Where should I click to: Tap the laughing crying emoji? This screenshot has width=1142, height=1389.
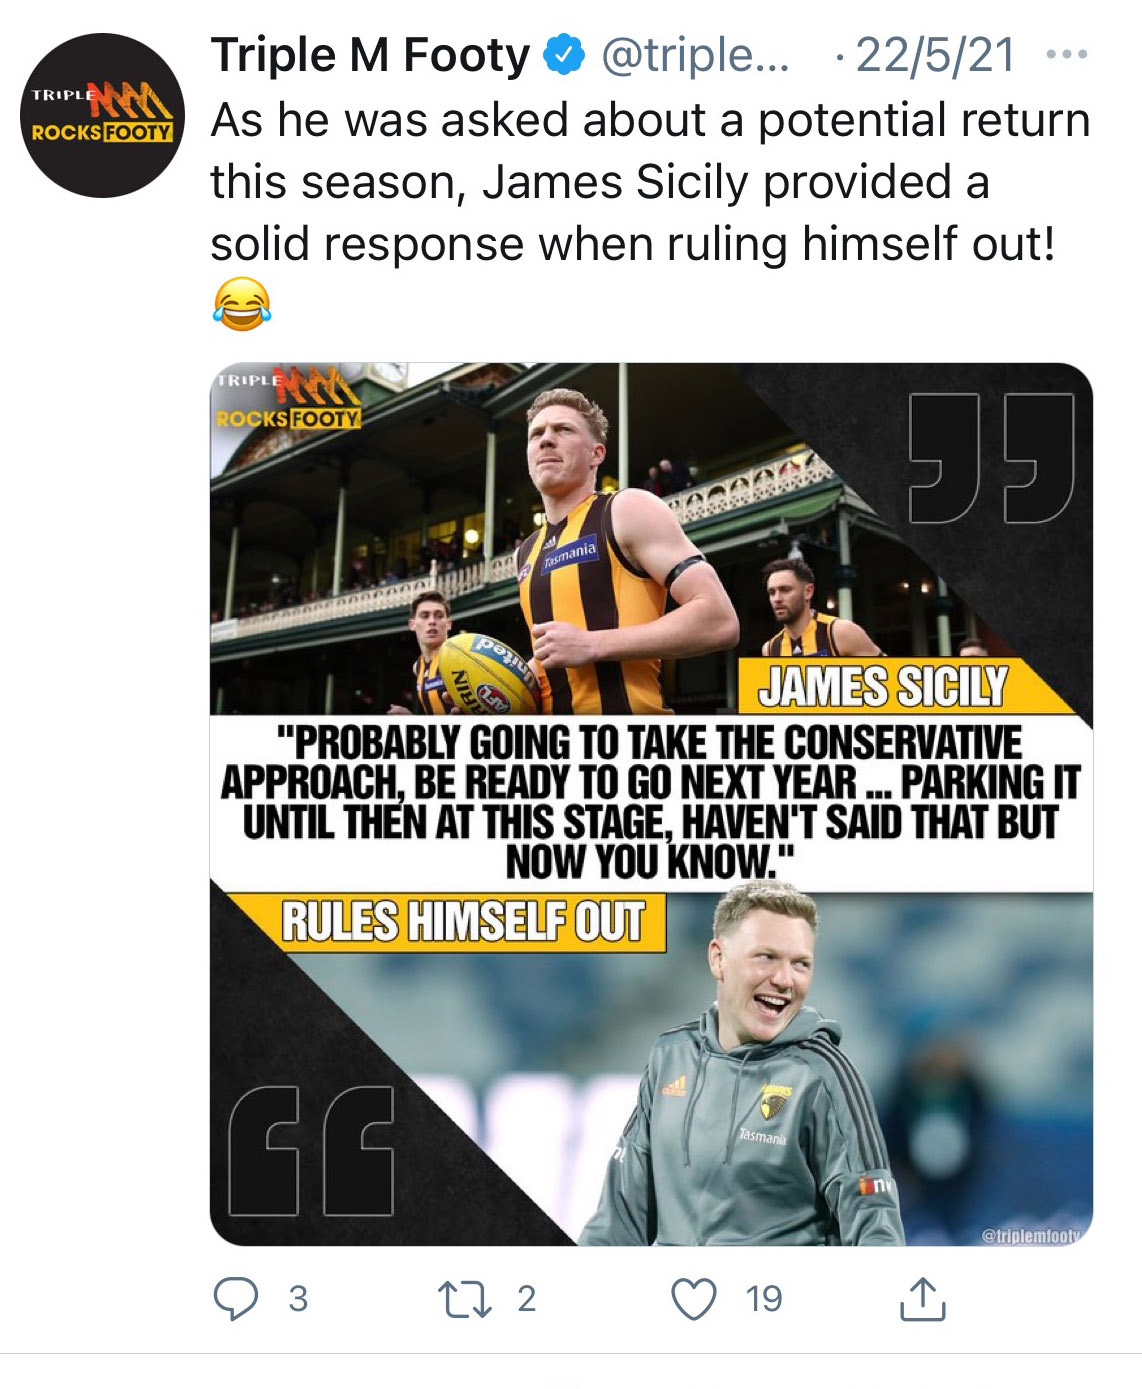click(241, 305)
